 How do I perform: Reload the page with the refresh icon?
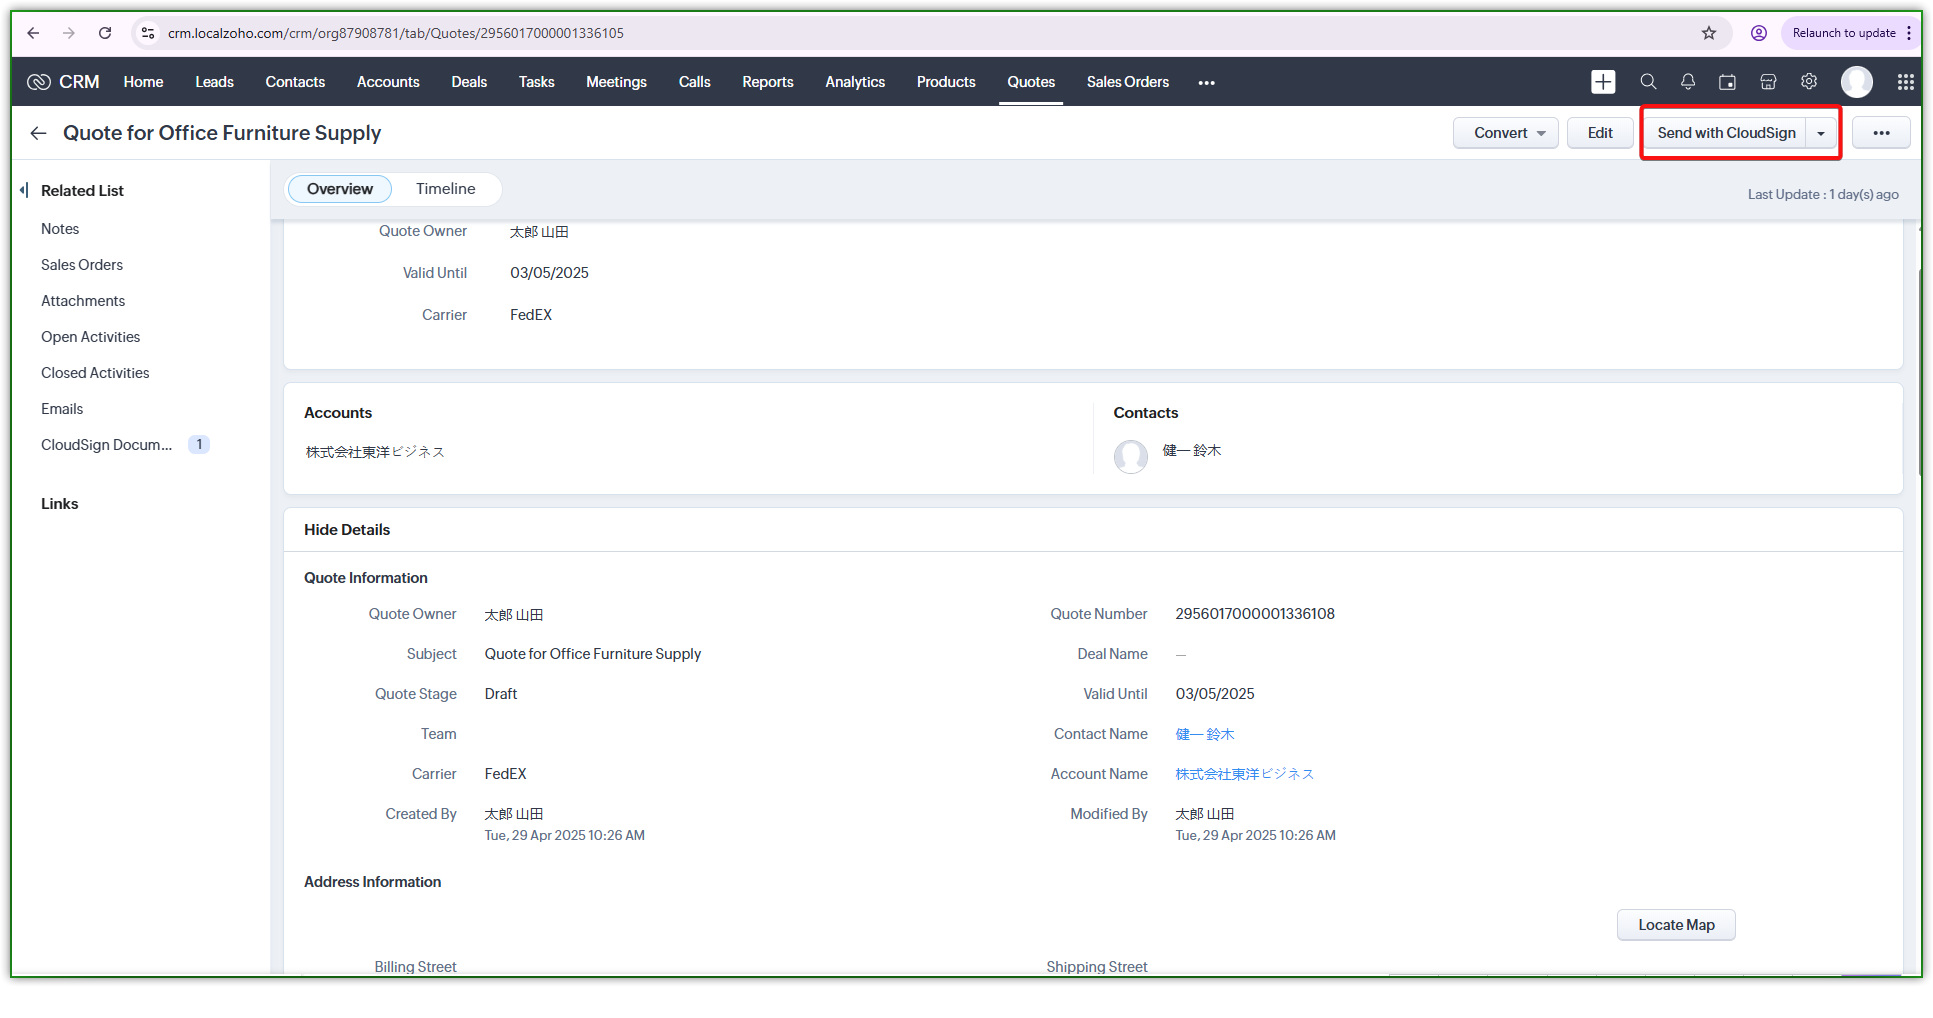point(105,33)
